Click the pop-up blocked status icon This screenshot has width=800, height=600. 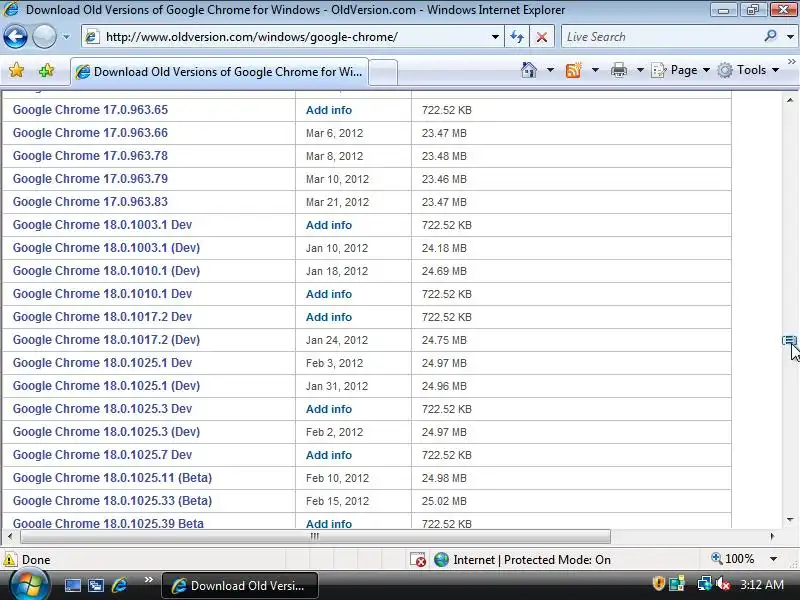418,560
